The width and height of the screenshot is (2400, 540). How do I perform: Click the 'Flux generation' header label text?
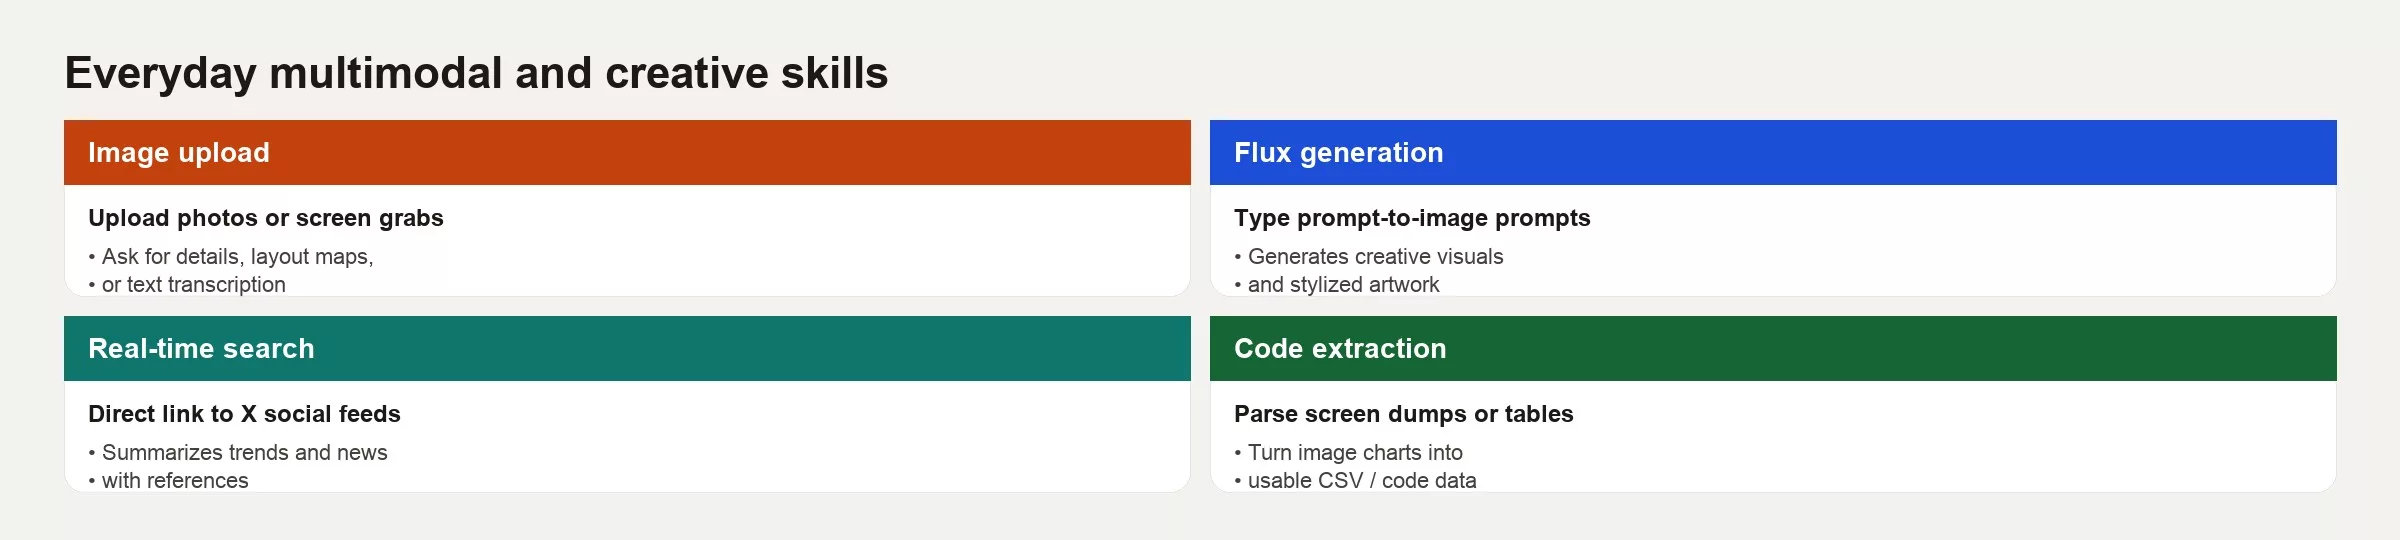click(x=1339, y=153)
